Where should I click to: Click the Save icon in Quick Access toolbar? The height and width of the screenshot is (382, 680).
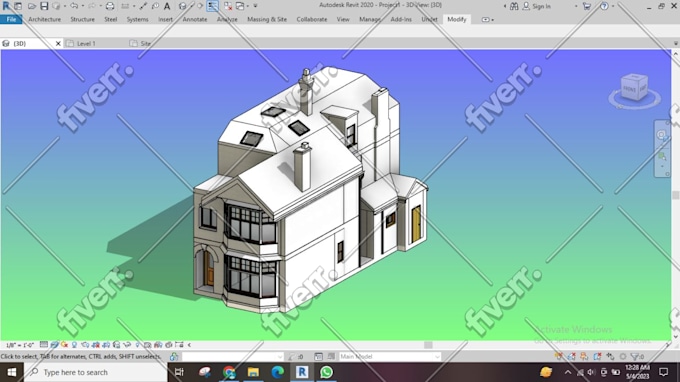[44, 6]
